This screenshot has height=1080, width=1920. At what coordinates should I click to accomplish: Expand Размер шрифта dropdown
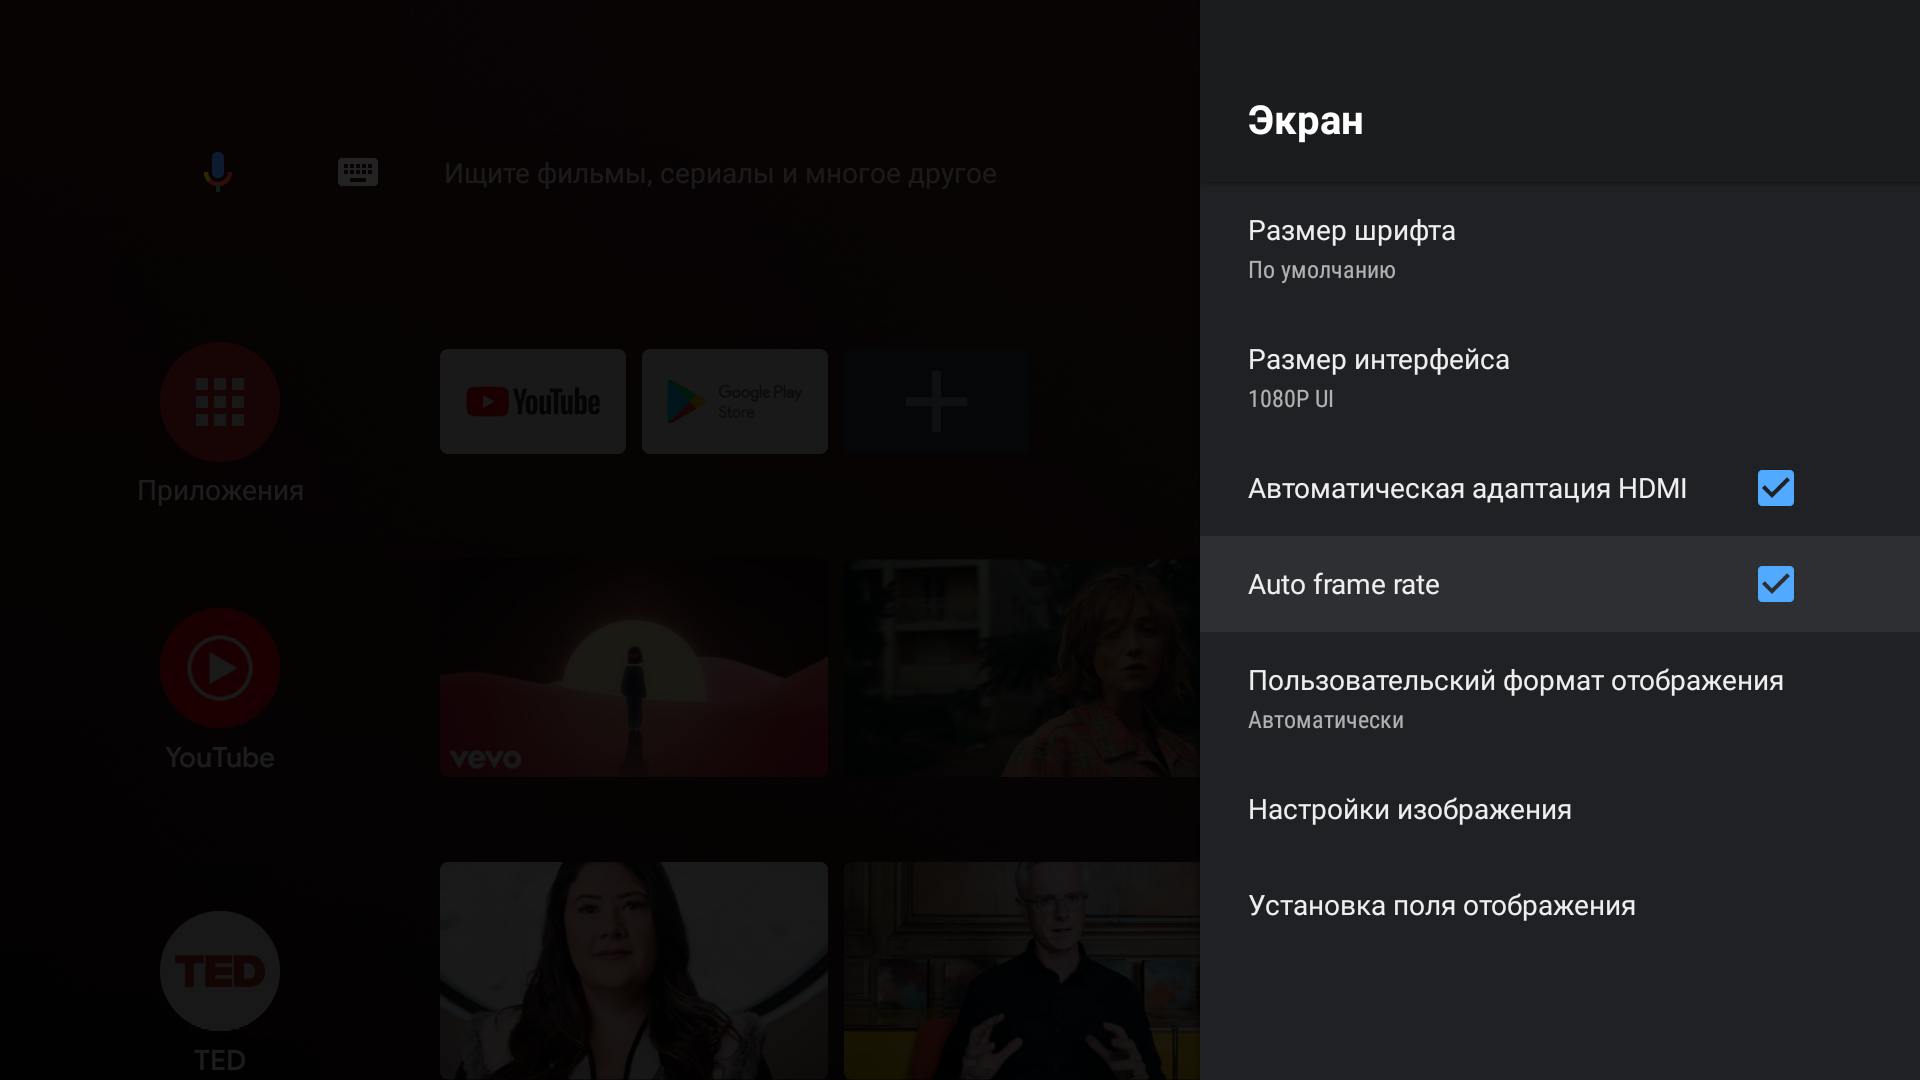tap(1559, 247)
